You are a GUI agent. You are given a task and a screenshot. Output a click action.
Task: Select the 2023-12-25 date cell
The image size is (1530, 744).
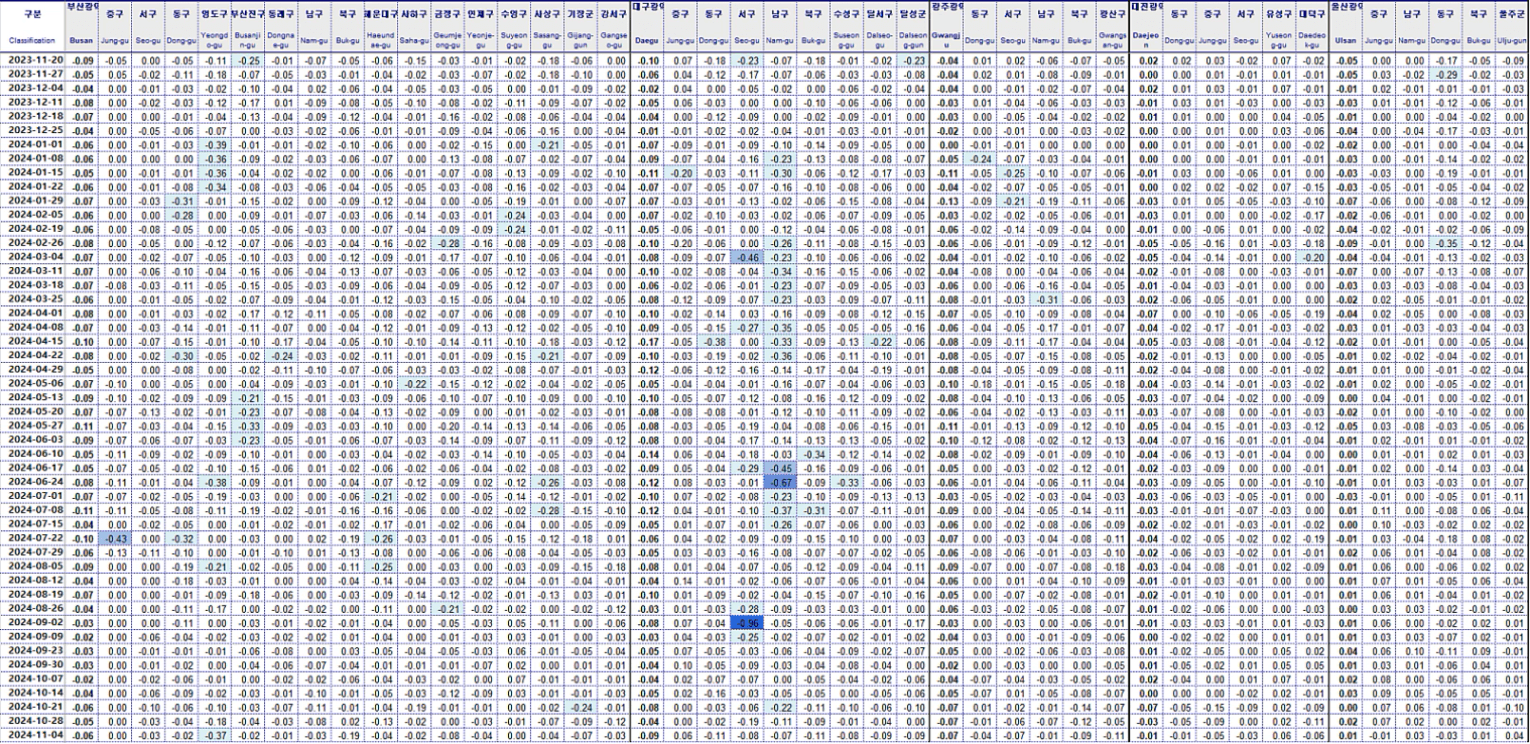coord(32,130)
